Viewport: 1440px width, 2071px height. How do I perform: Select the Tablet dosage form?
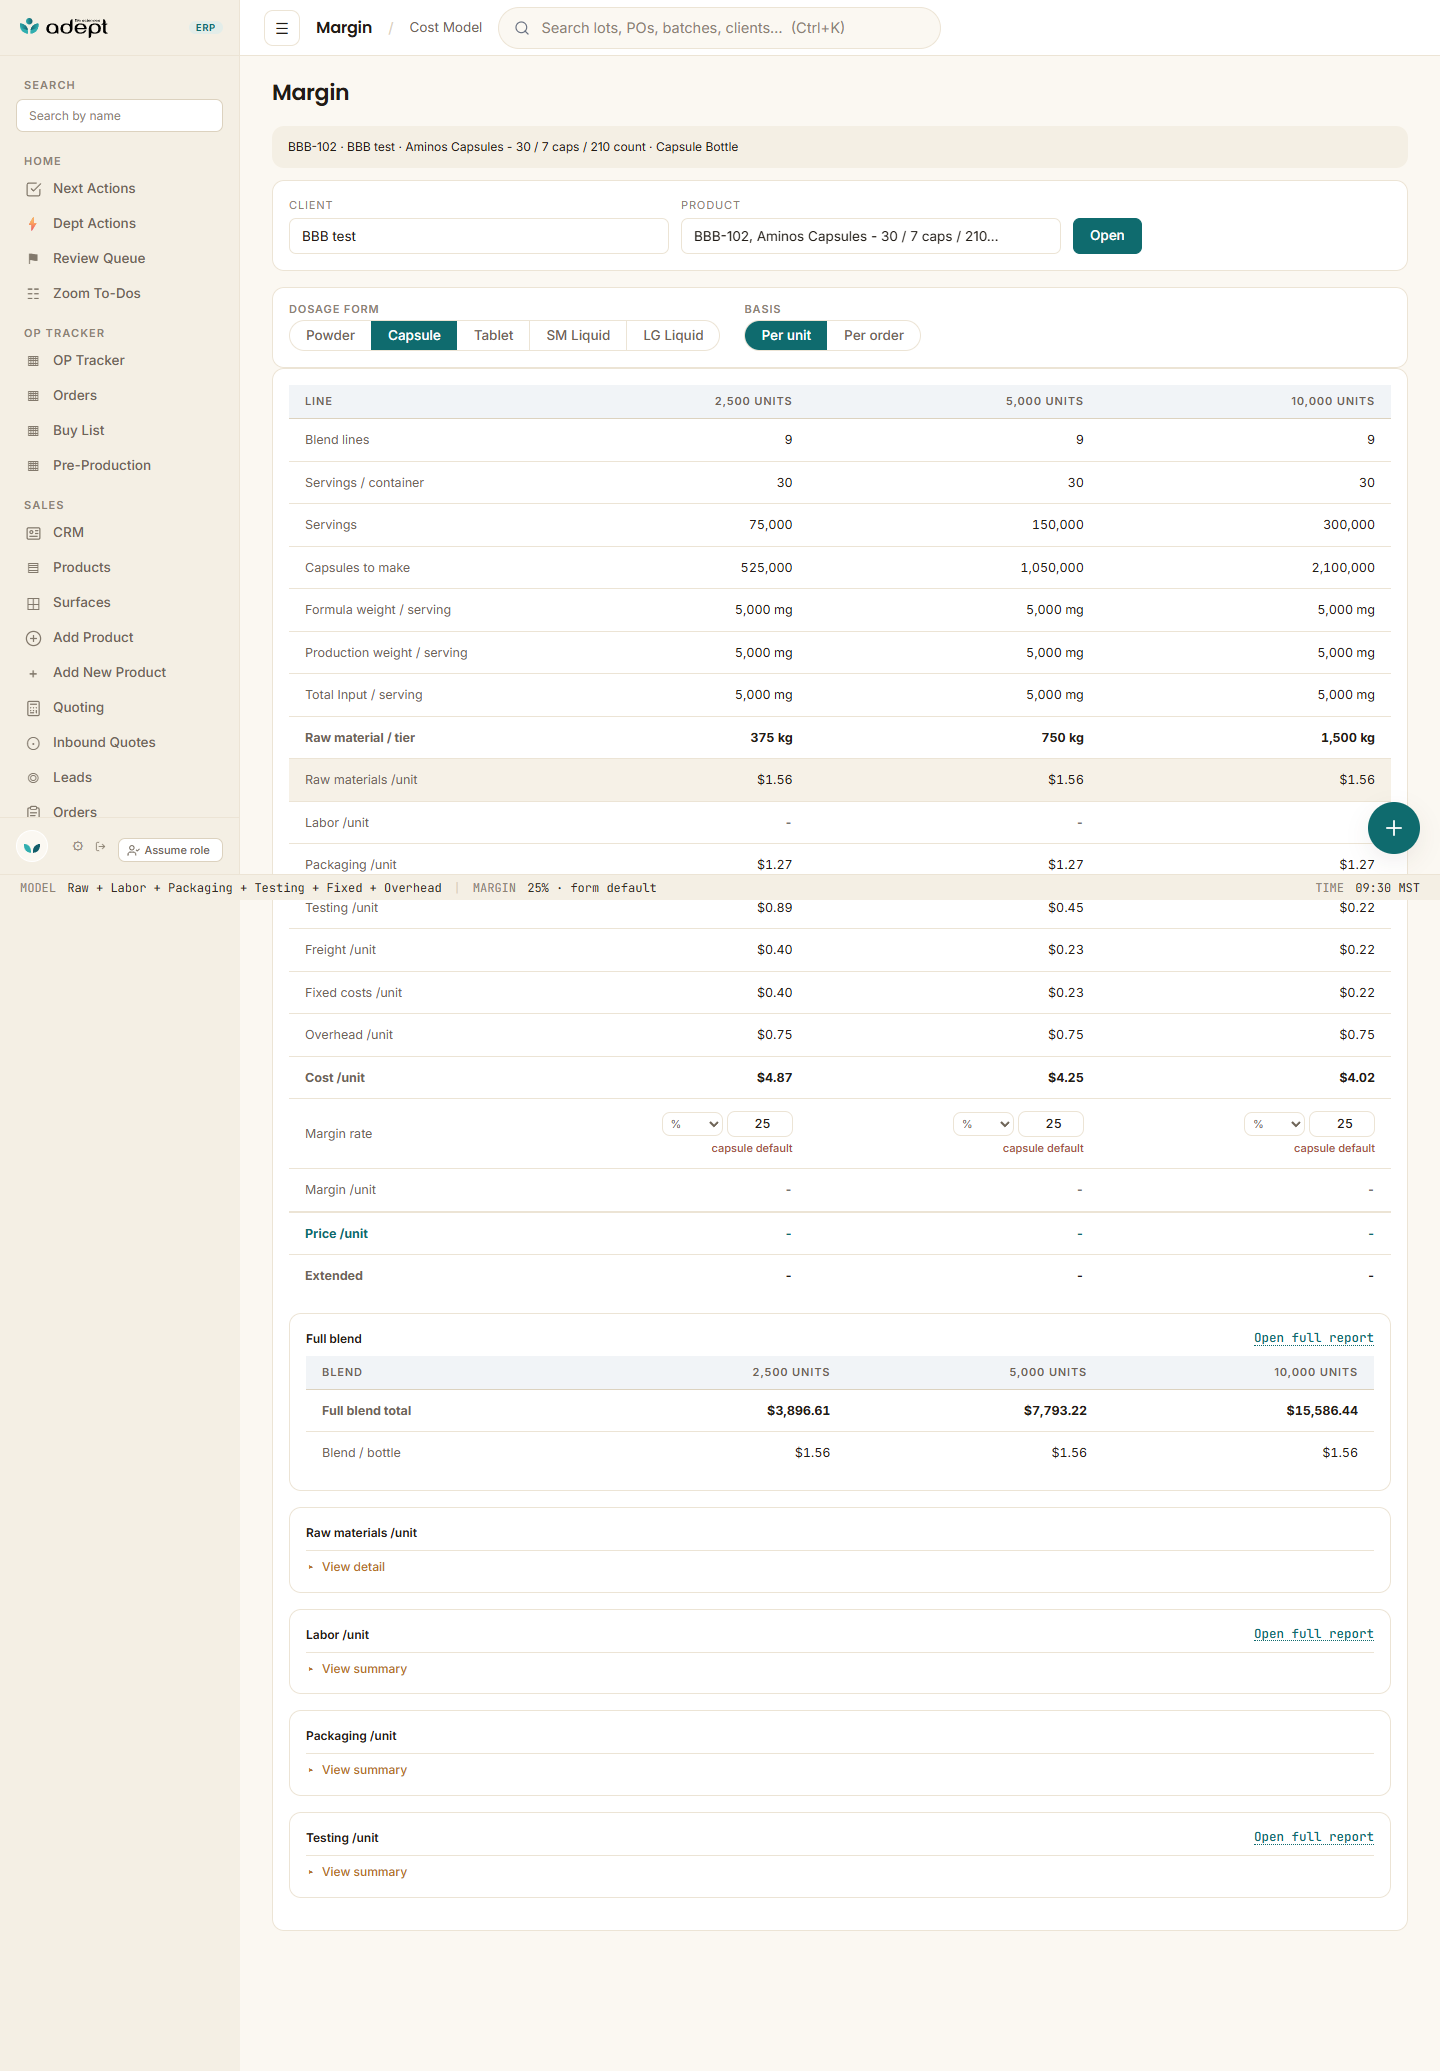click(494, 336)
